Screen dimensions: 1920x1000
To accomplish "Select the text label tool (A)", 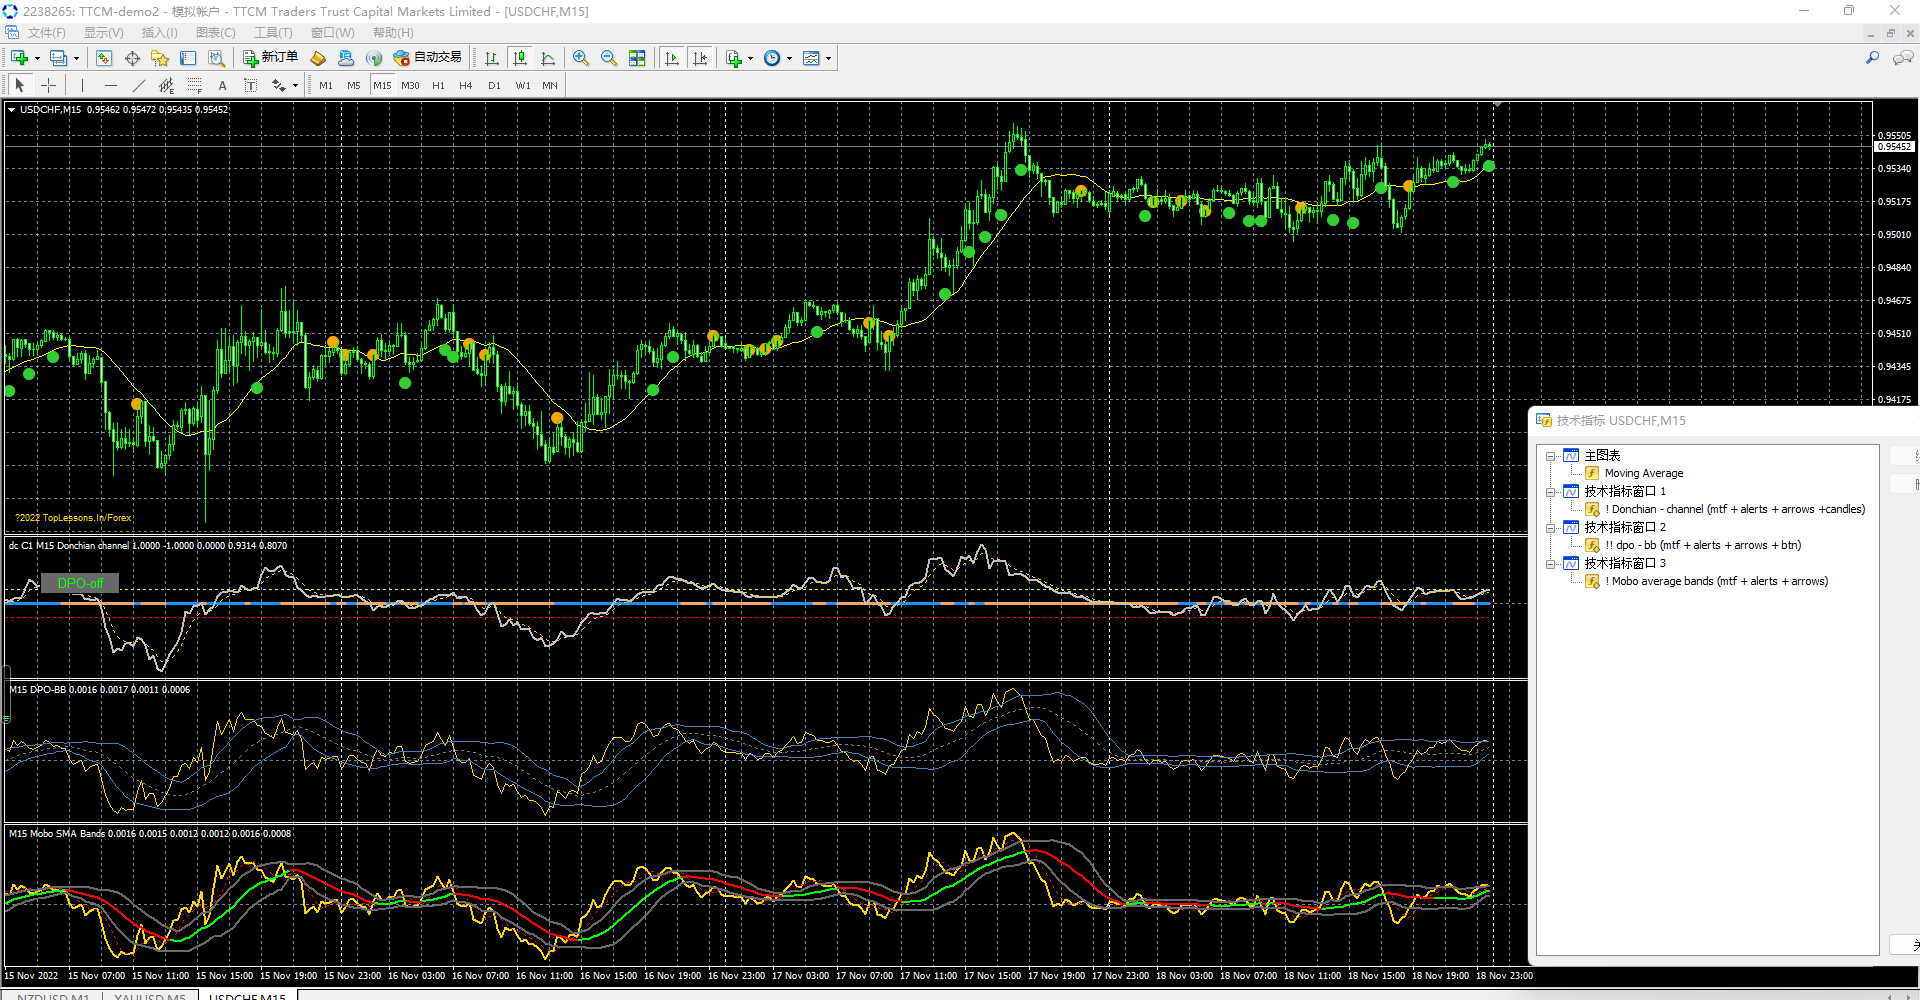I will [222, 85].
